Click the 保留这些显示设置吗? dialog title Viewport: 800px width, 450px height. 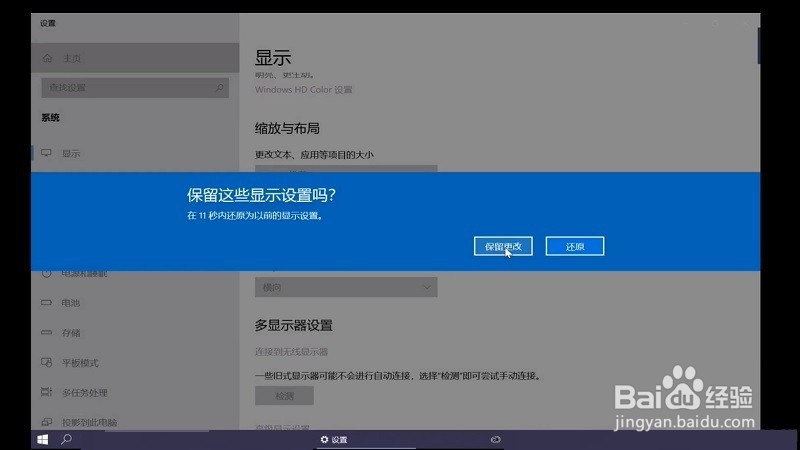[x=261, y=195]
